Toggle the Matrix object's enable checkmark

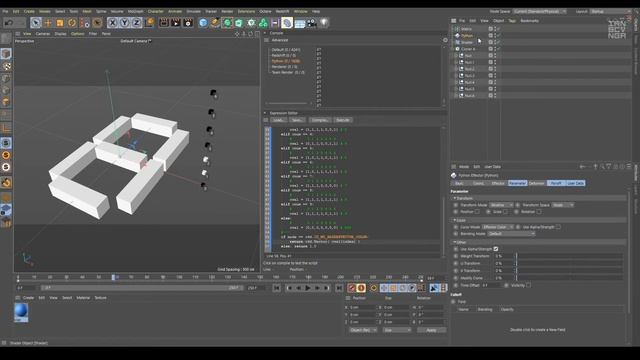click(x=498, y=29)
